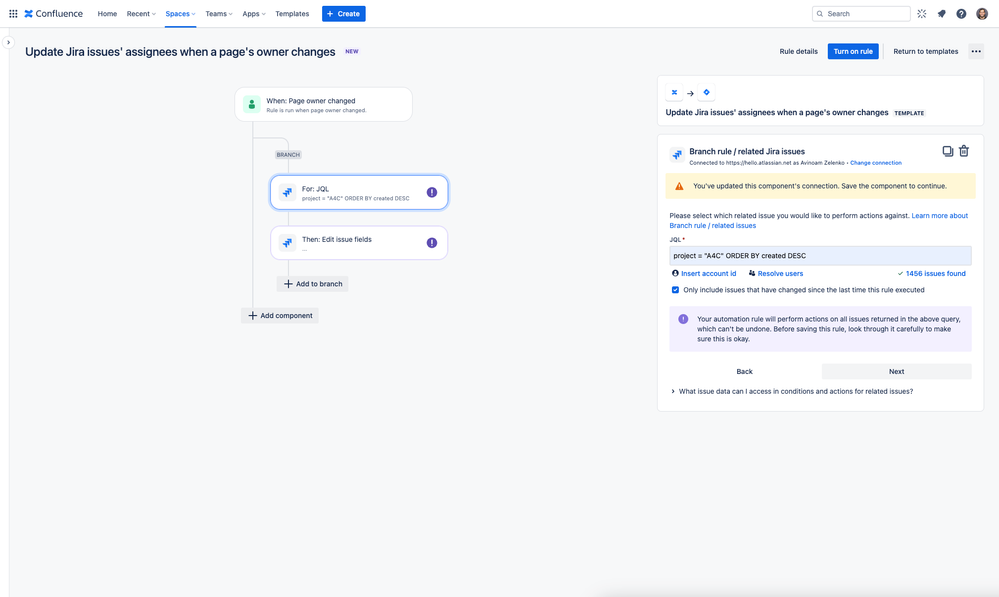Click Turn on rule button
Viewport: 999px width, 597px height.
pos(853,52)
